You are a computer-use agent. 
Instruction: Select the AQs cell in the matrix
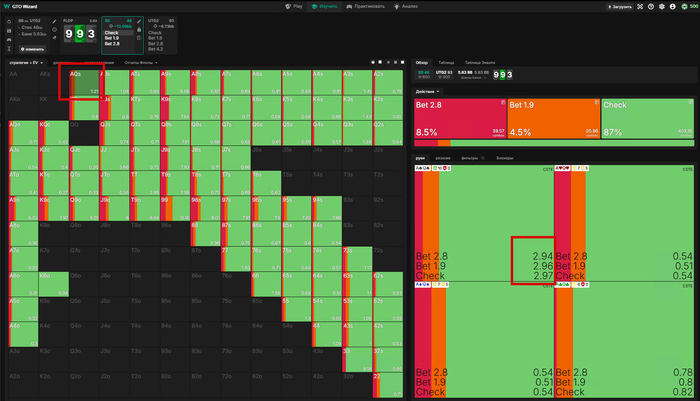coord(84,82)
